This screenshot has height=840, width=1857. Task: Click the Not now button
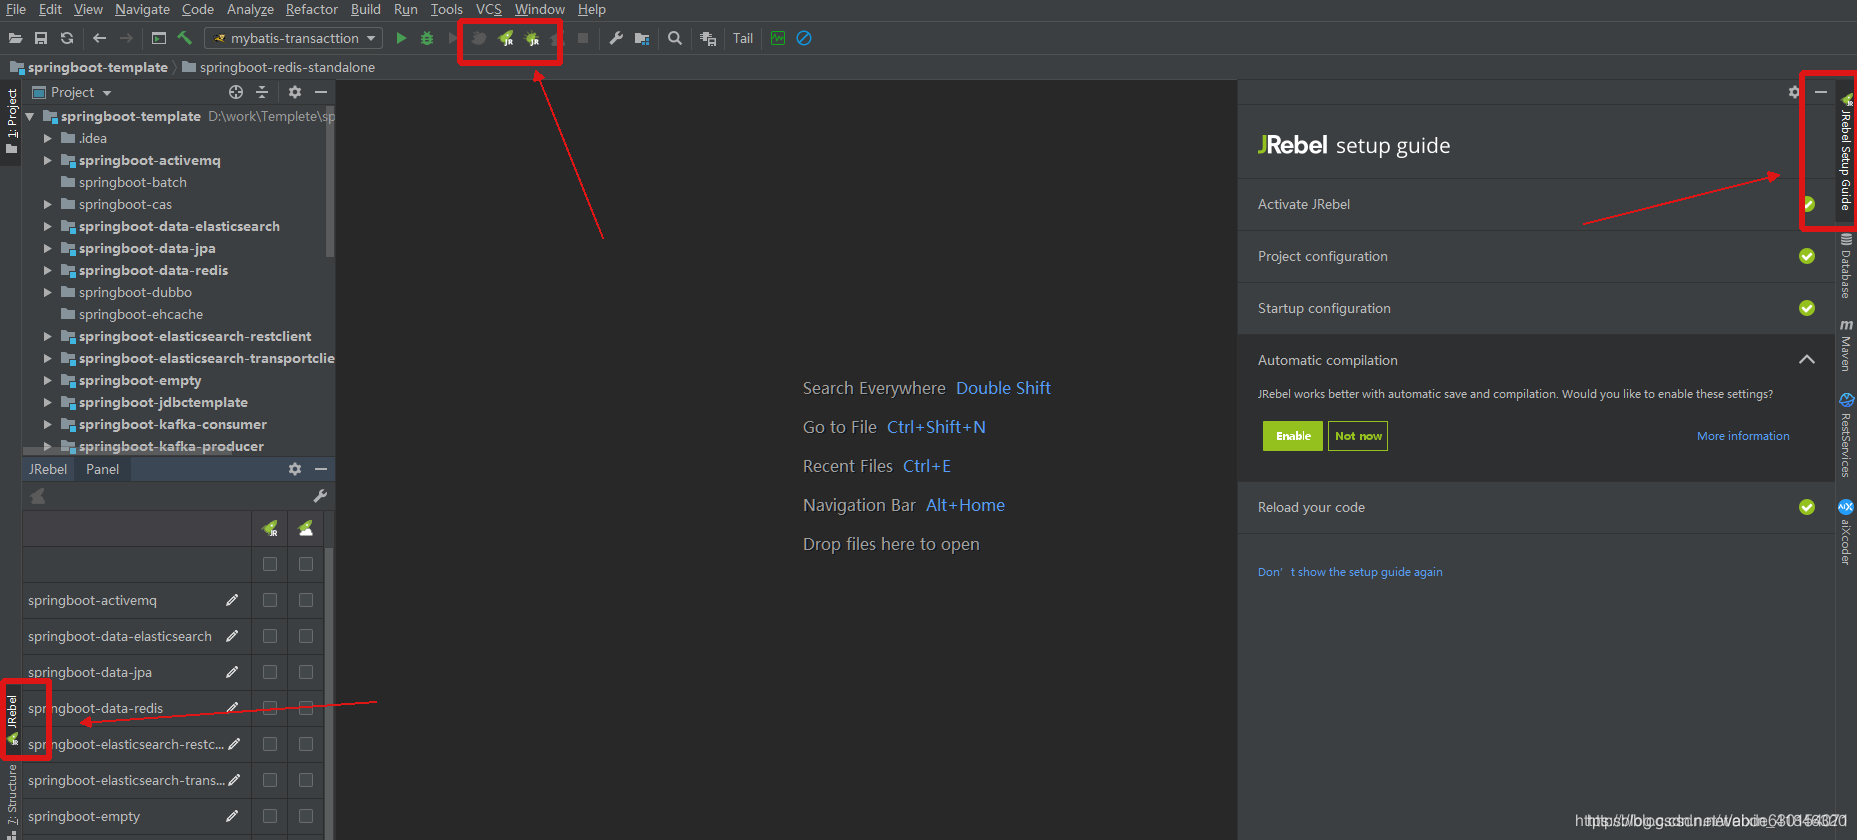click(1358, 436)
